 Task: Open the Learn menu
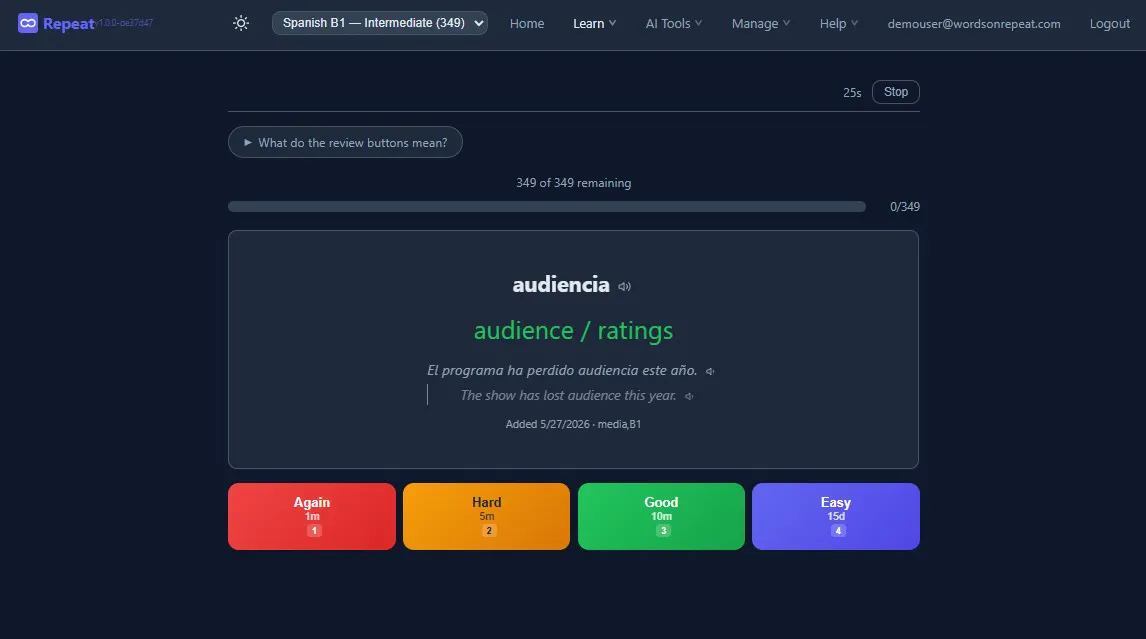(594, 23)
